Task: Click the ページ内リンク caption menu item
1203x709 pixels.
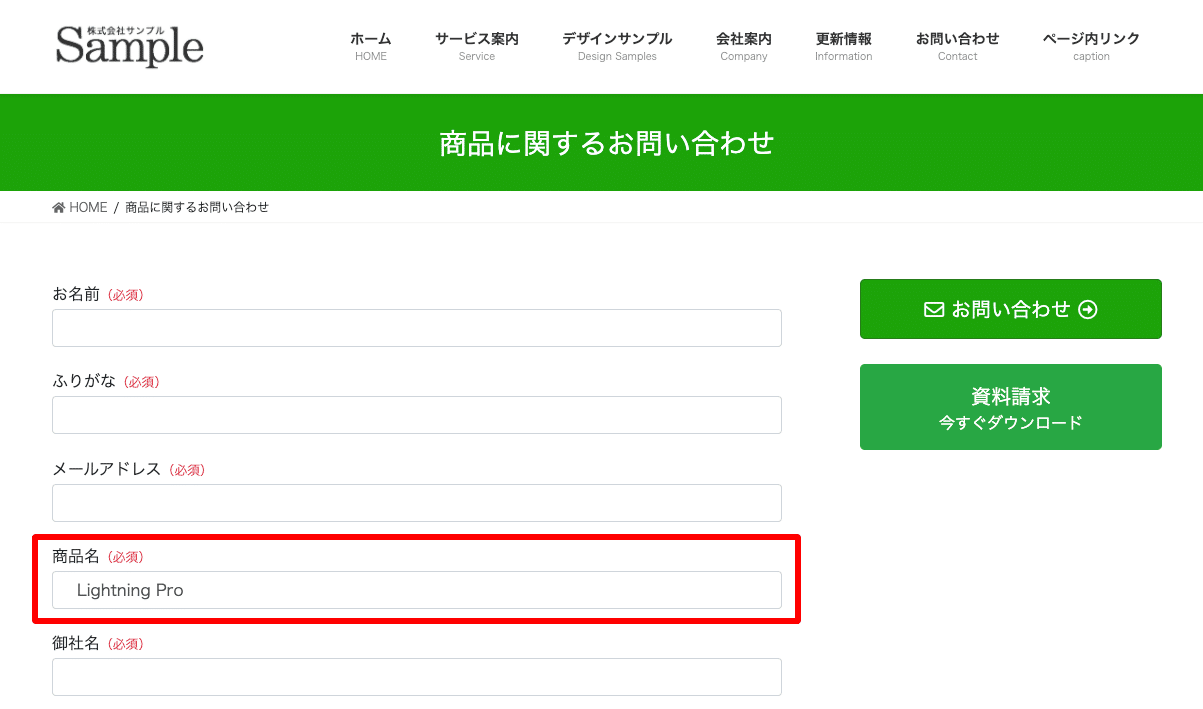Action: point(1091,45)
